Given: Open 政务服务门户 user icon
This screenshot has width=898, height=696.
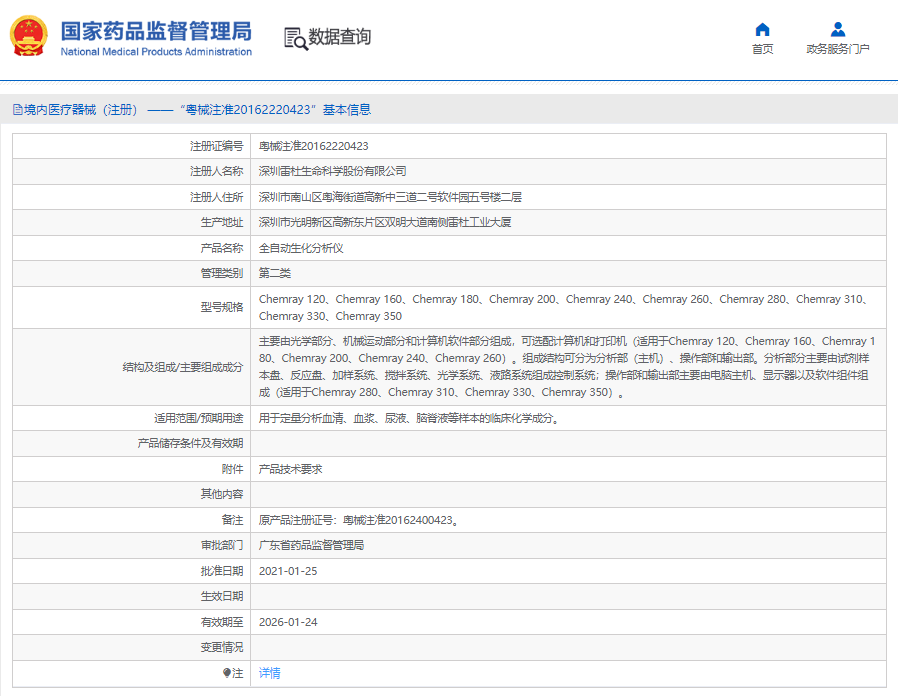Looking at the screenshot, I should point(837,29).
